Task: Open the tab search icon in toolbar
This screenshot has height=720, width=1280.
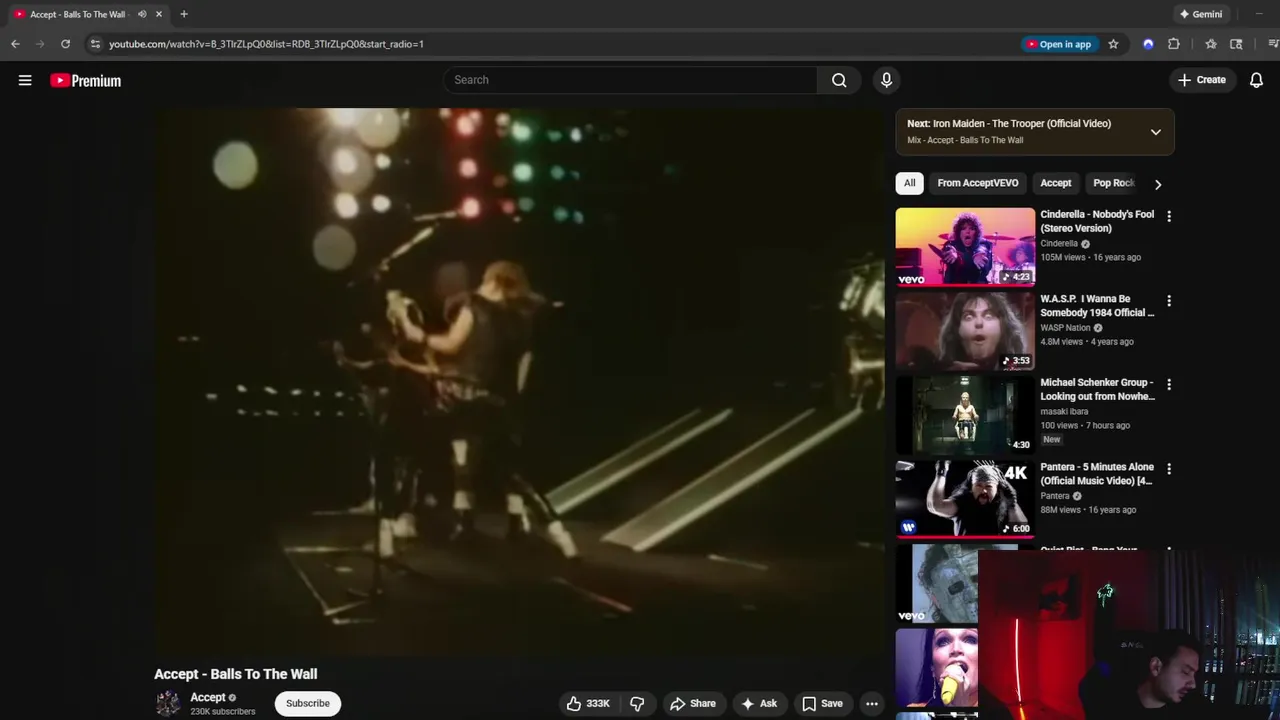Action: [1236, 44]
